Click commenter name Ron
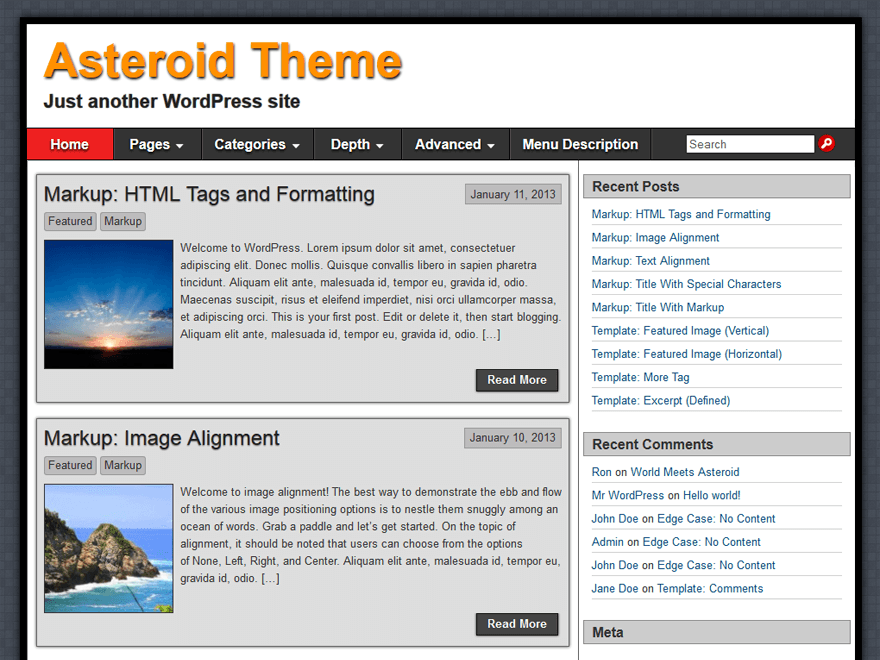The height and width of the screenshot is (660, 880). [x=601, y=472]
